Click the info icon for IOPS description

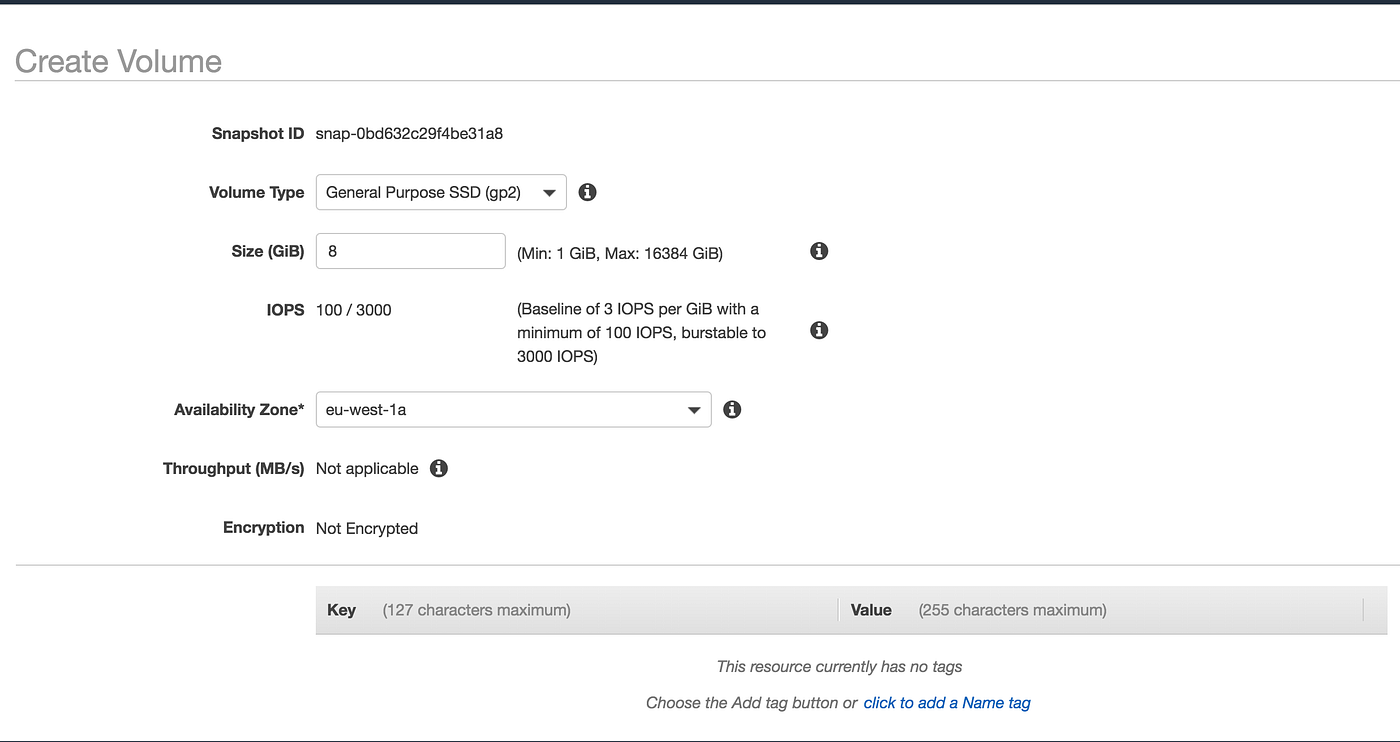click(x=819, y=330)
